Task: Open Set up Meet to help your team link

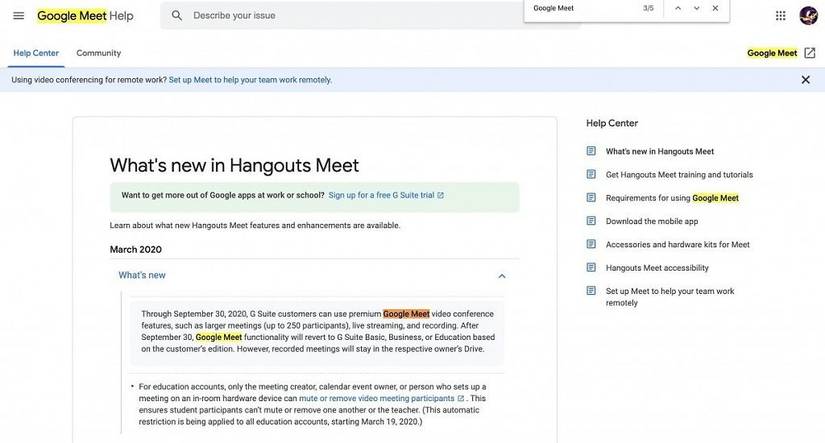Action: (x=250, y=80)
